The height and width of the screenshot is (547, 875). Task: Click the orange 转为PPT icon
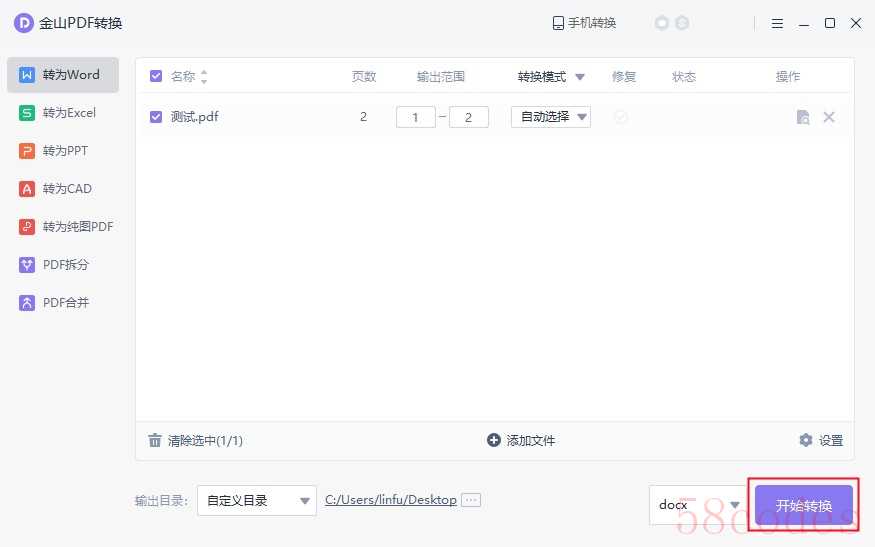(x=26, y=151)
